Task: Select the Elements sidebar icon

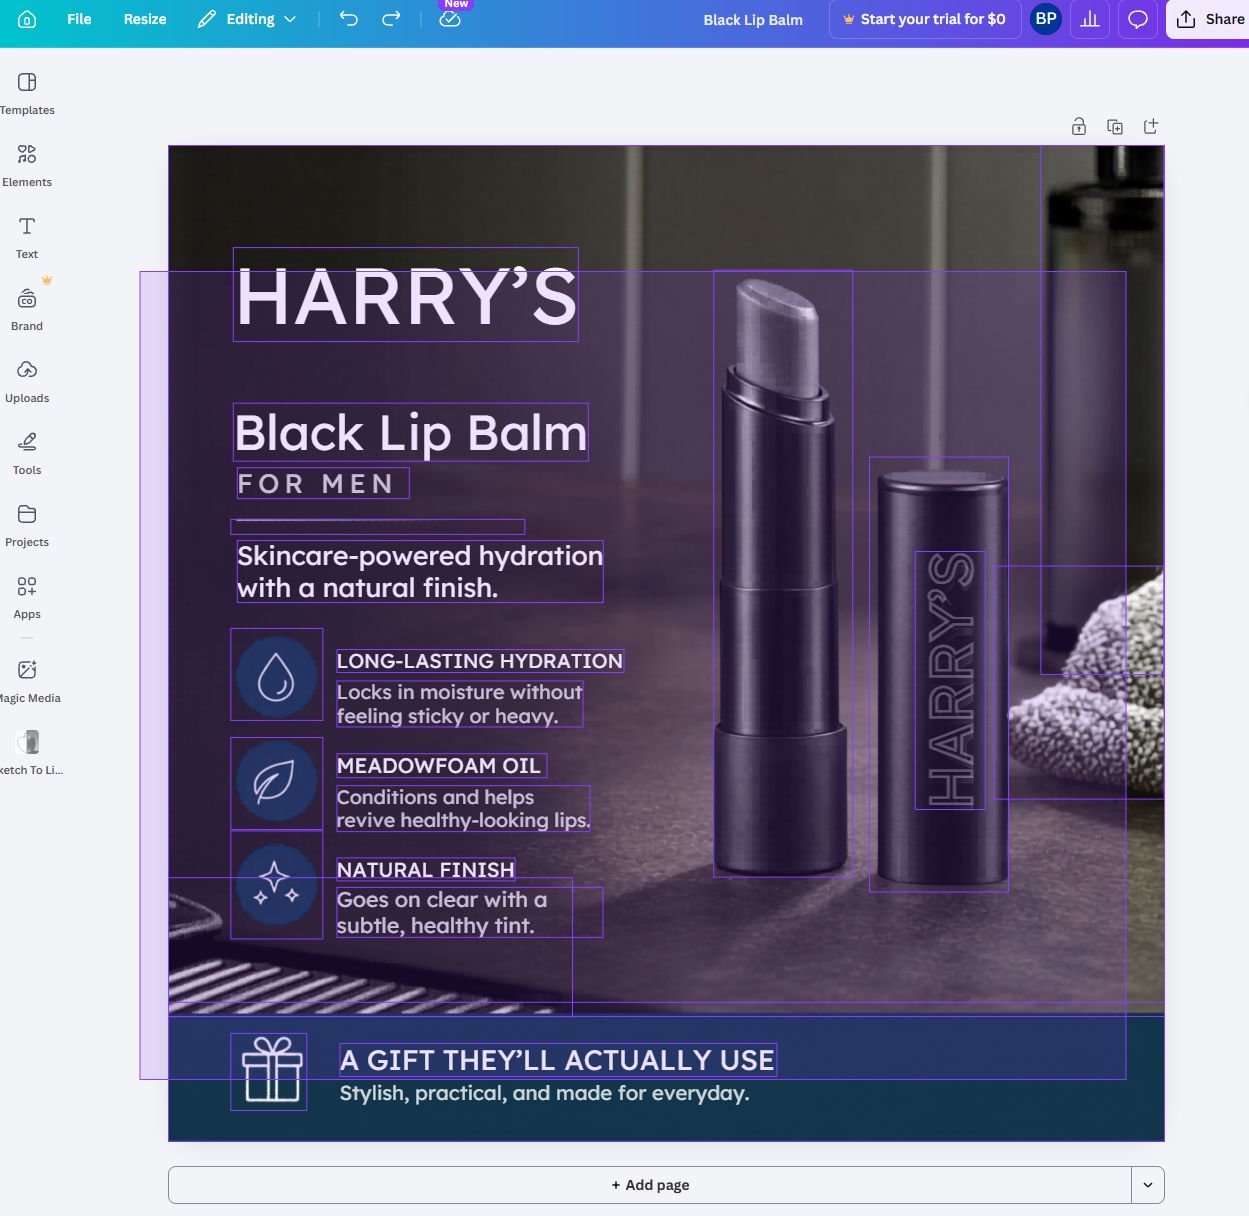Action: (27, 165)
